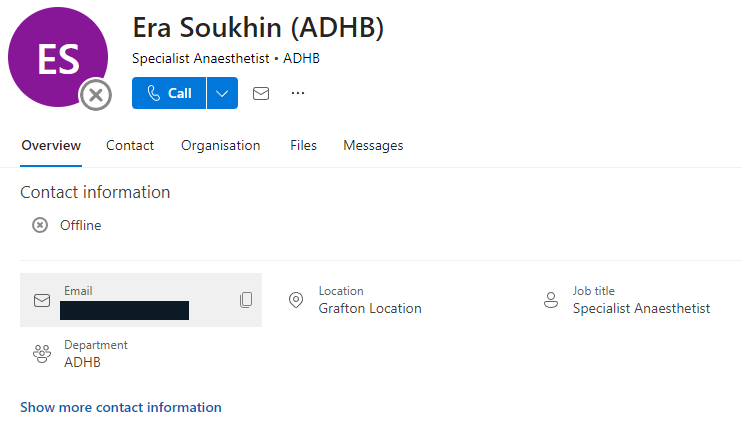Go to the Files tab
Screen dimensions: 742x432
[303, 145]
